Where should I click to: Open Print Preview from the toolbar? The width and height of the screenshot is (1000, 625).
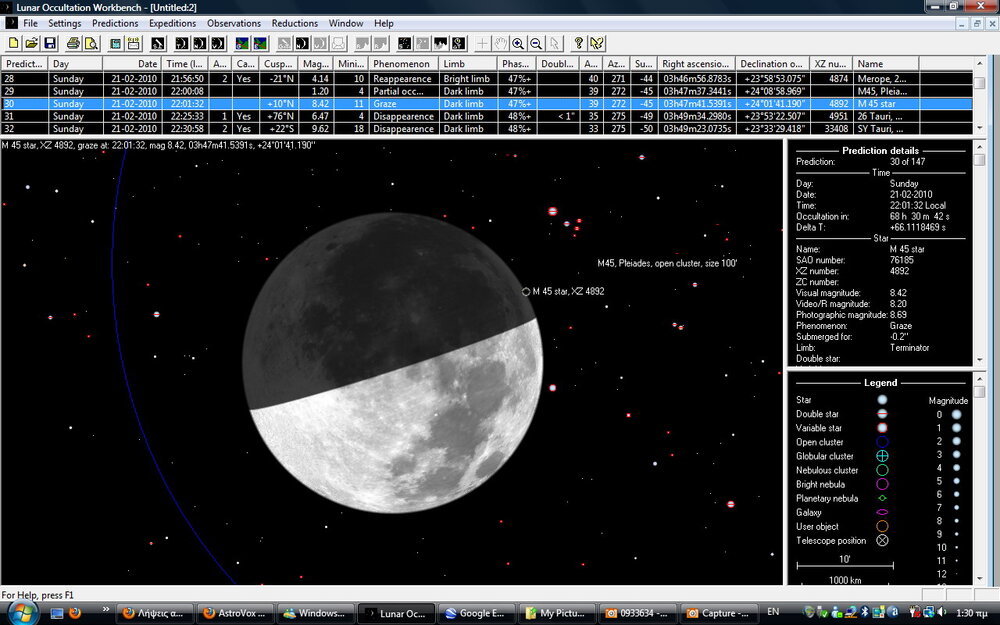tap(91, 43)
